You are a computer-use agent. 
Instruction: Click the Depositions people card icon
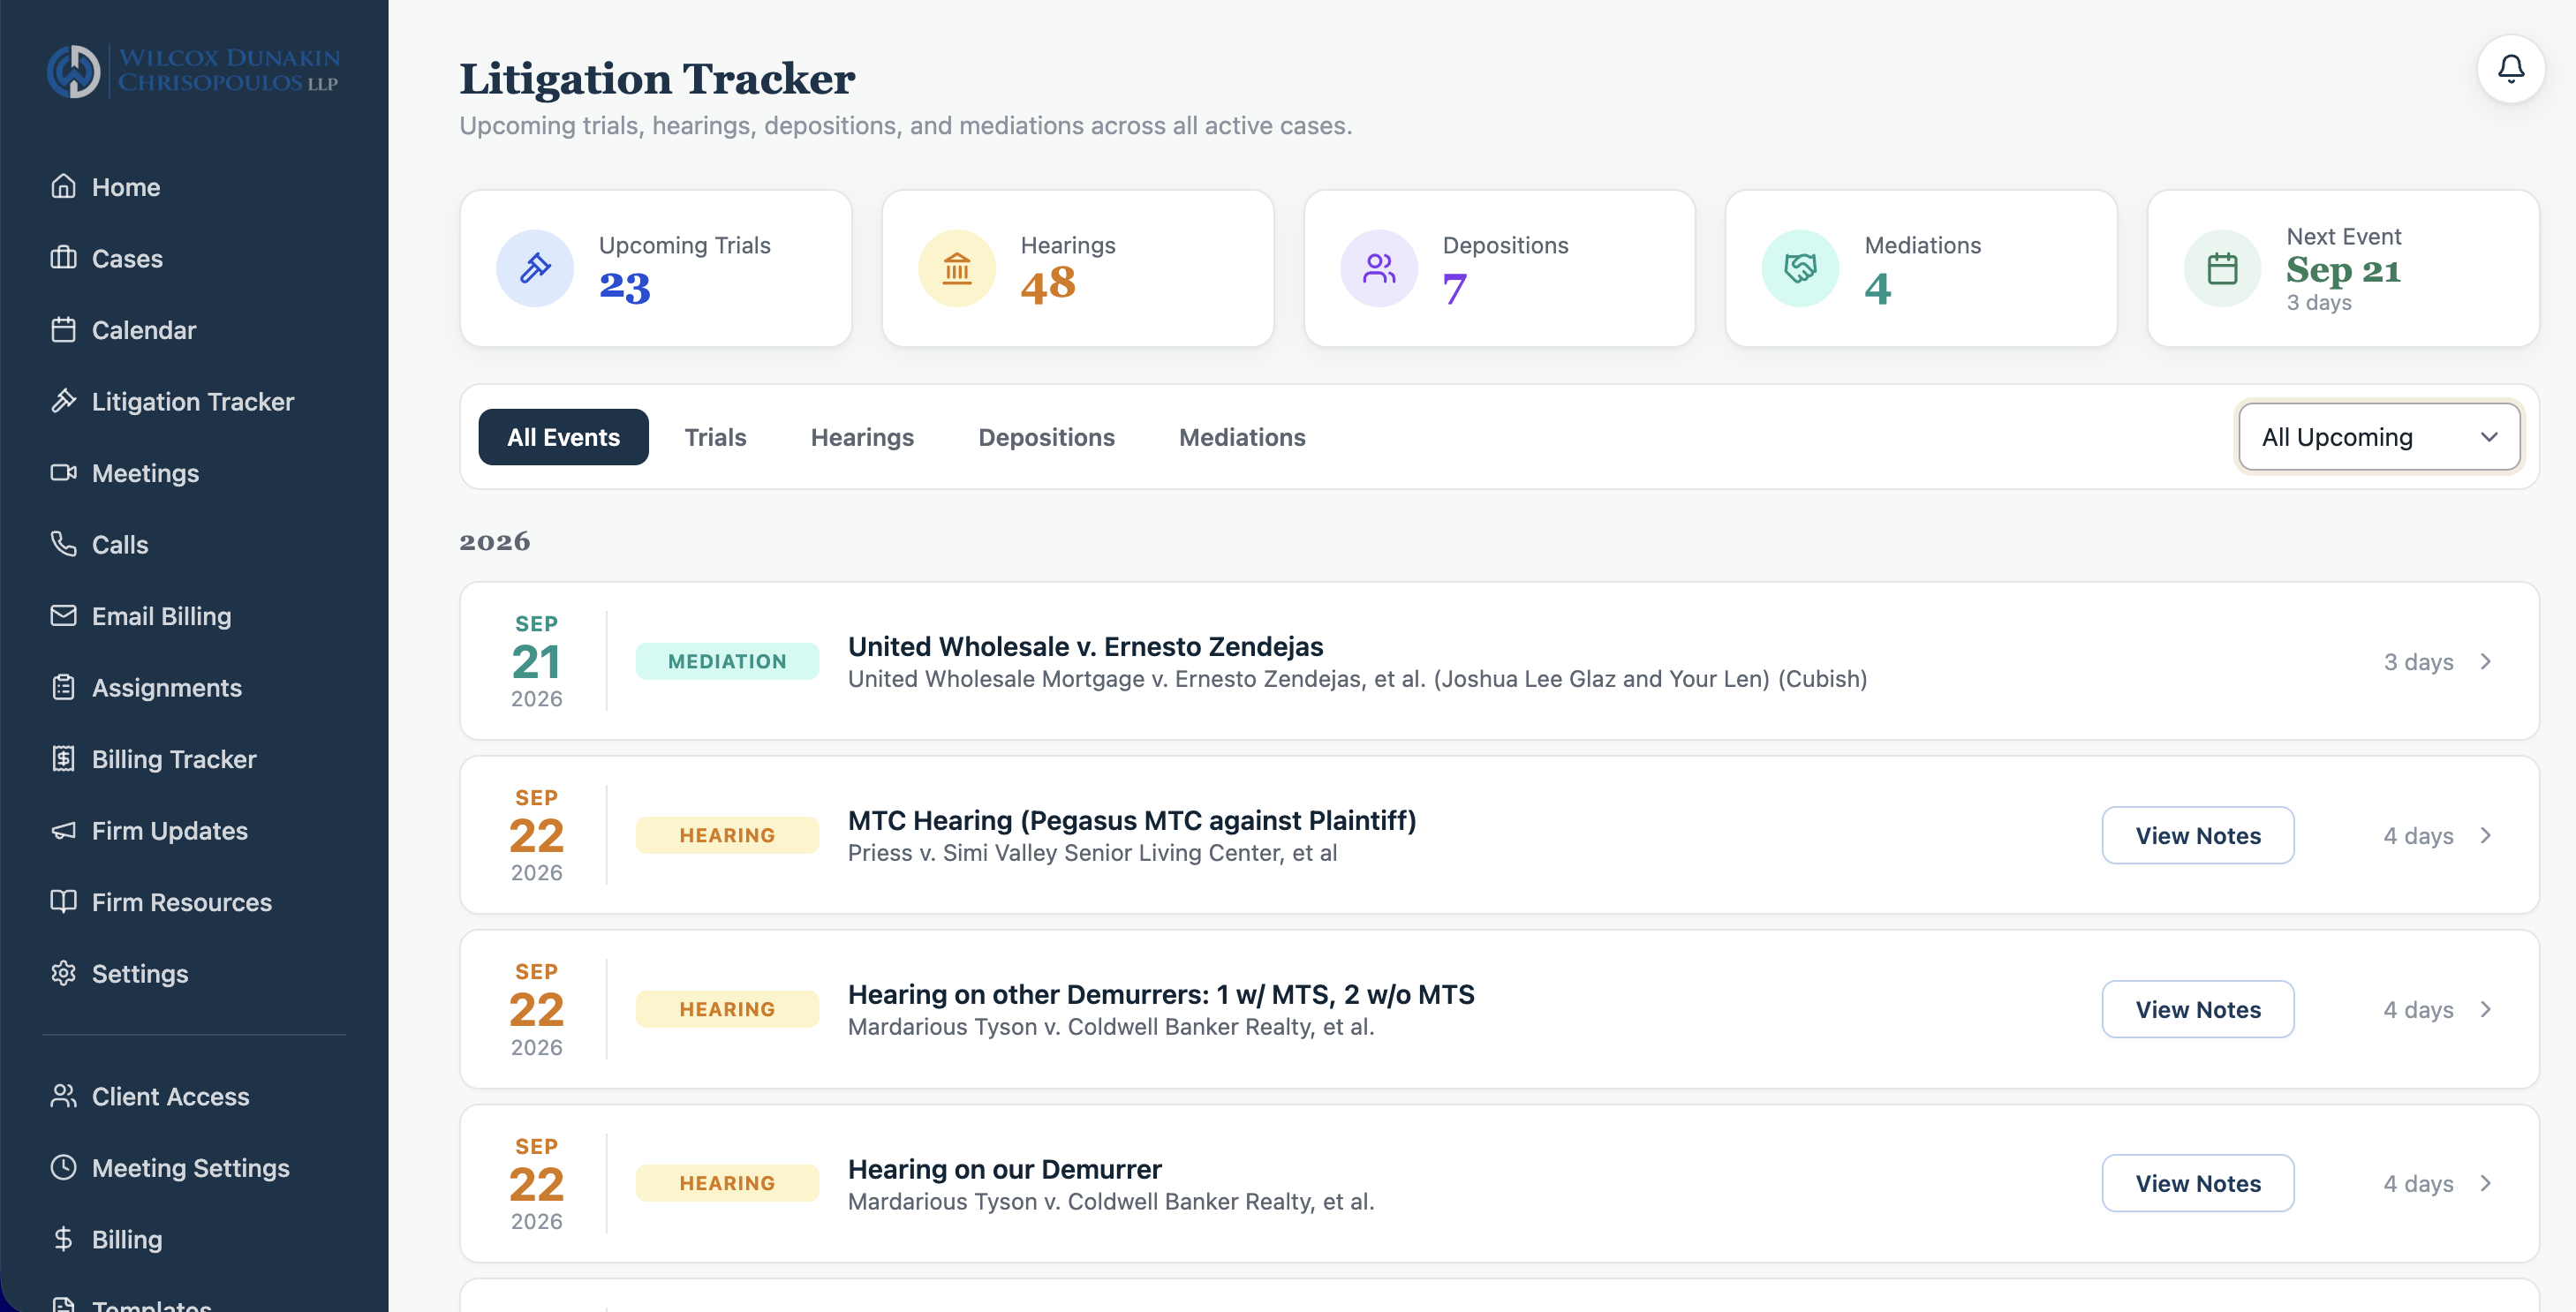pyautogui.click(x=1379, y=268)
